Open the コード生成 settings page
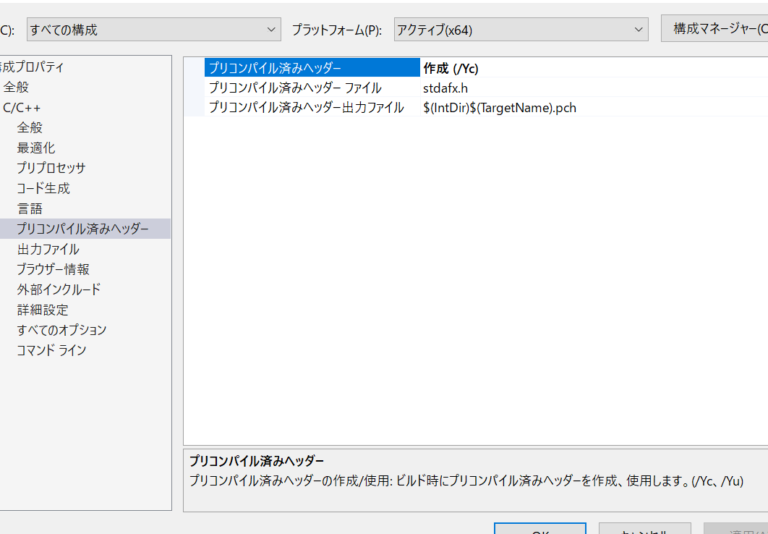 tap(44, 188)
